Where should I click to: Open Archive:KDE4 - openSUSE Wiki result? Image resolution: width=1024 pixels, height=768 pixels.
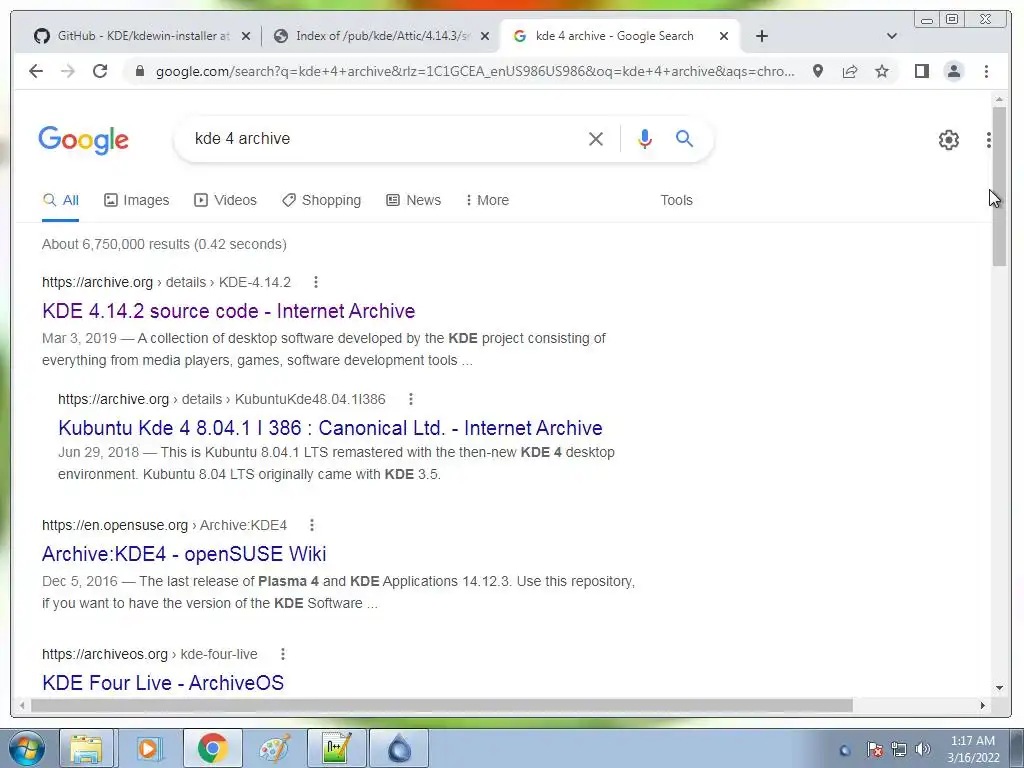pyautogui.click(x=184, y=554)
